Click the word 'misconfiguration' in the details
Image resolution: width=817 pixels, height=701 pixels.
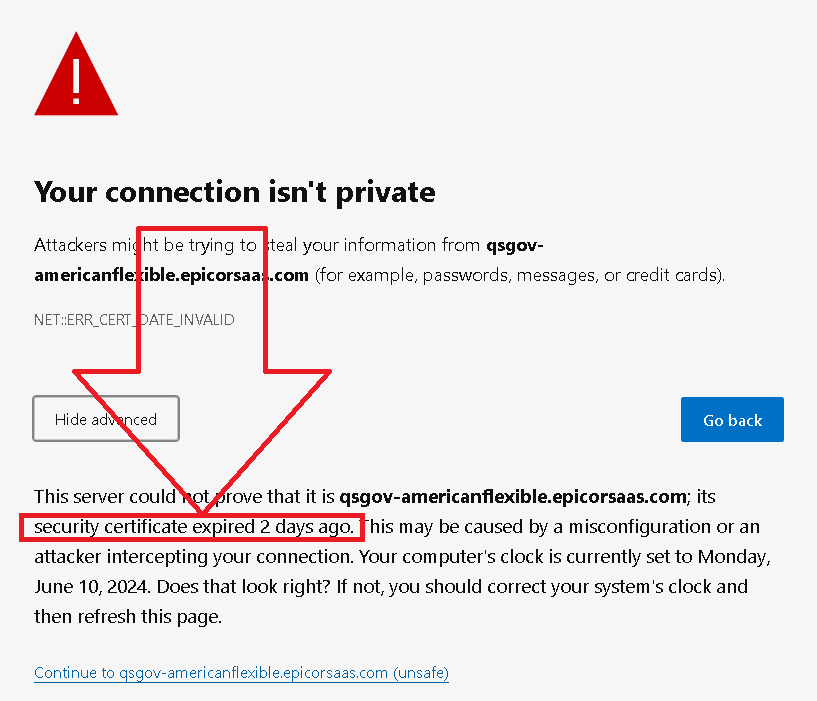(x=639, y=527)
